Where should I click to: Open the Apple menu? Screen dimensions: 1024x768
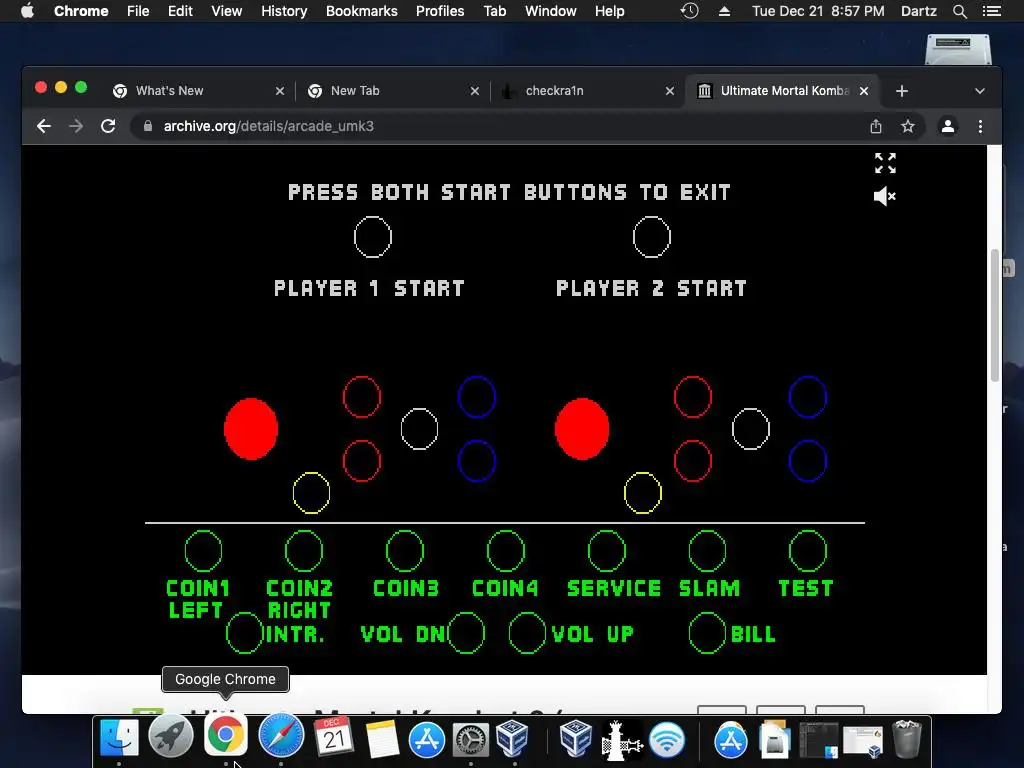[x=27, y=11]
